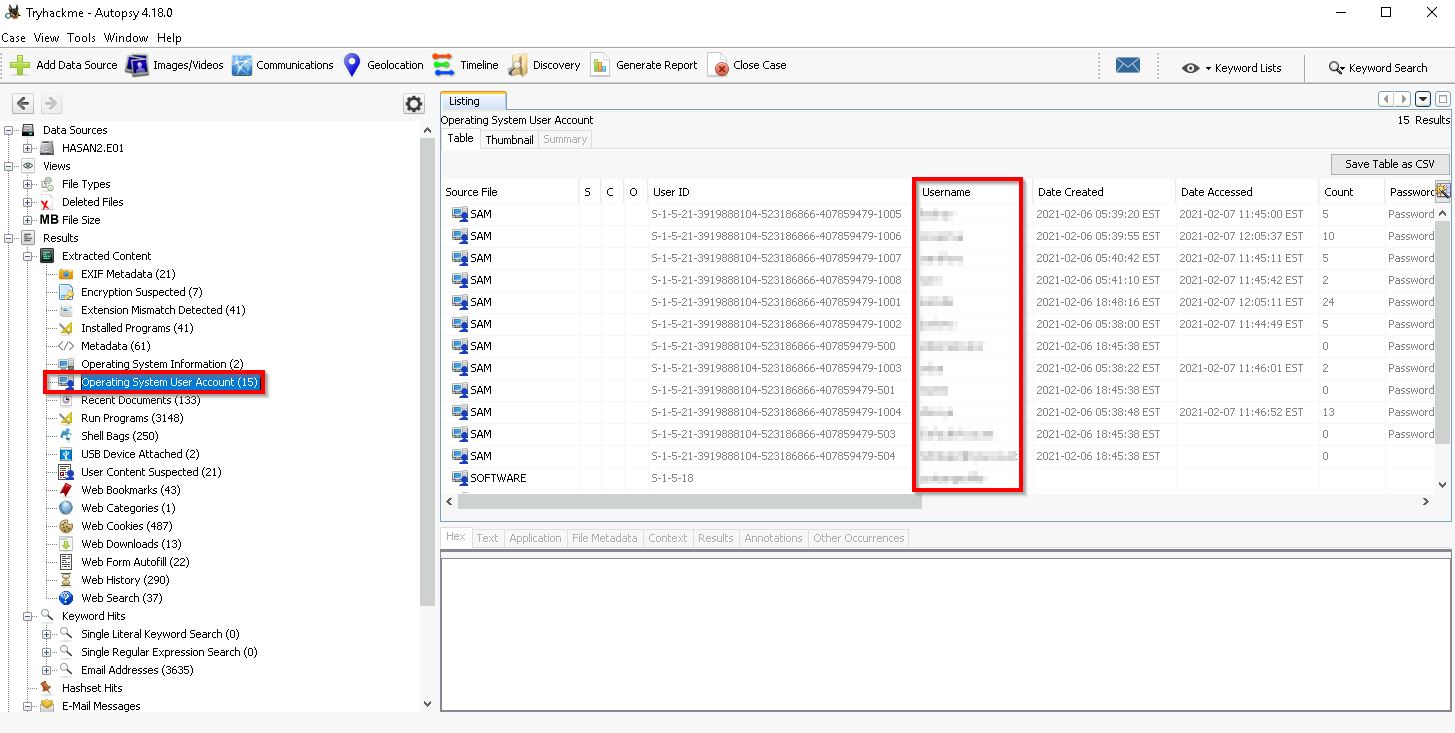Viewport: 1455px width, 733px height.
Task: Expand the File Types node
Action: click(x=29, y=184)
